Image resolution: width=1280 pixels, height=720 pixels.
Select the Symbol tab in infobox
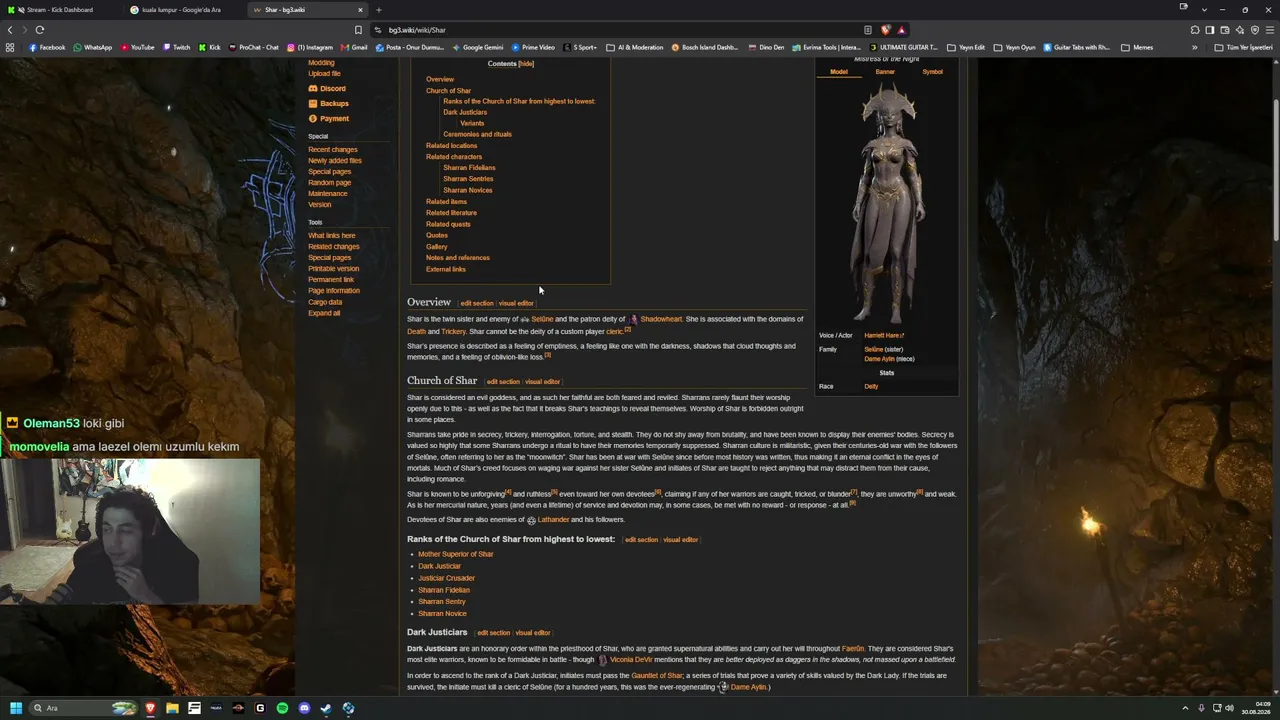pyautogui.click(x=932, y=72)
